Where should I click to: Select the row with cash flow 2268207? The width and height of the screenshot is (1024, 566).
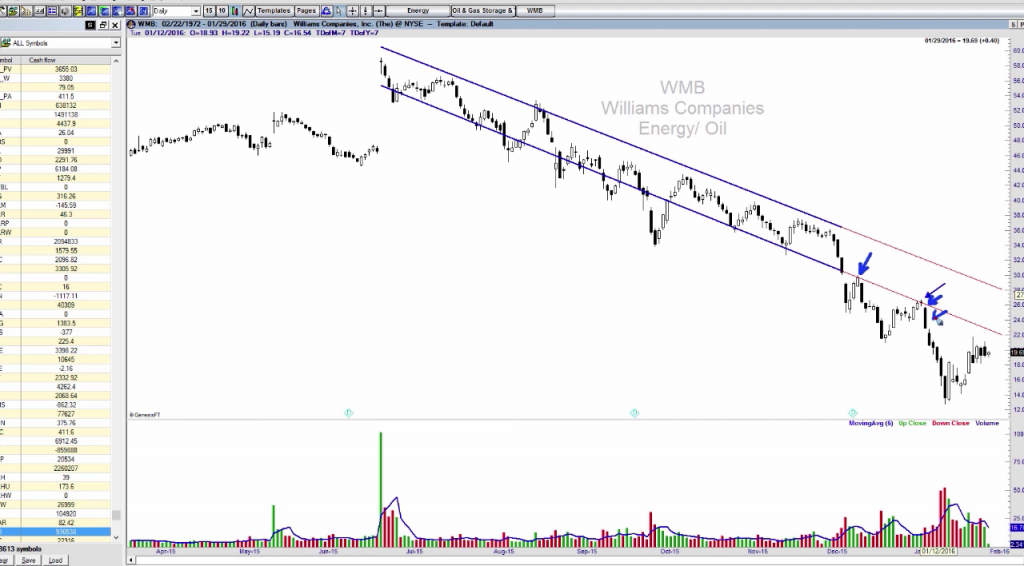click(x=56, y=468)
